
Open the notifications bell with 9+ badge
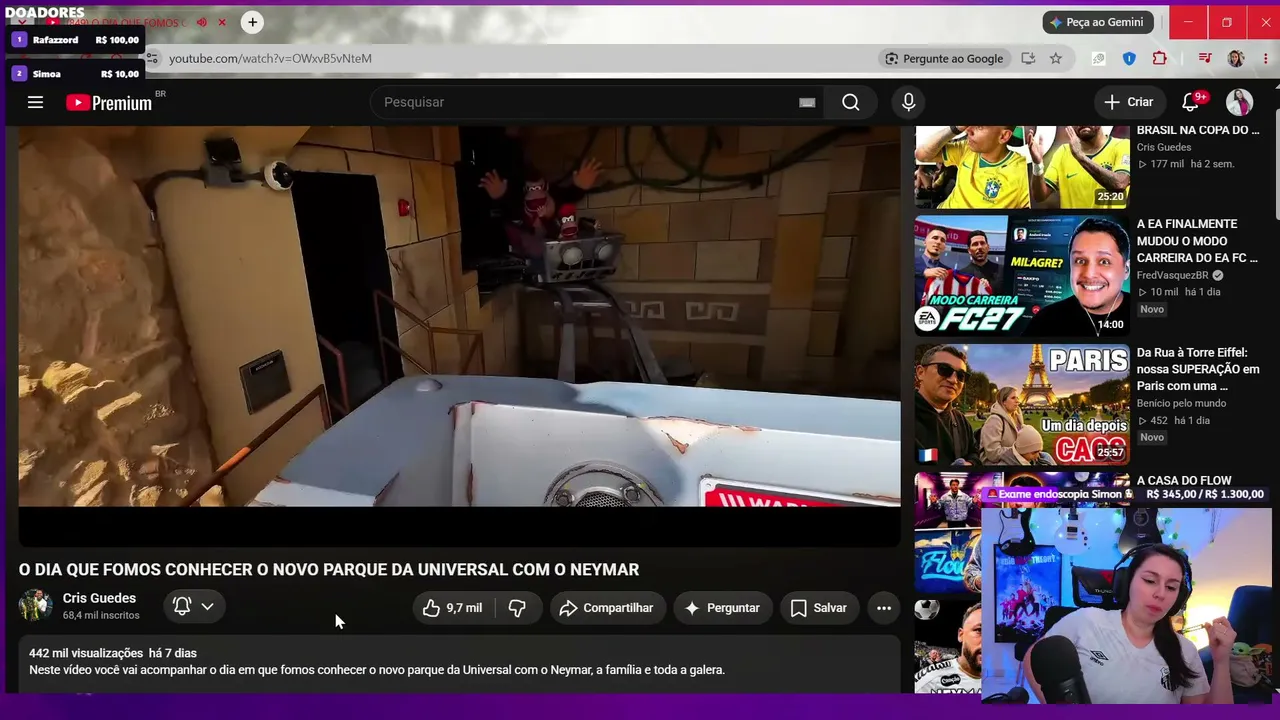coord(1190,102)
